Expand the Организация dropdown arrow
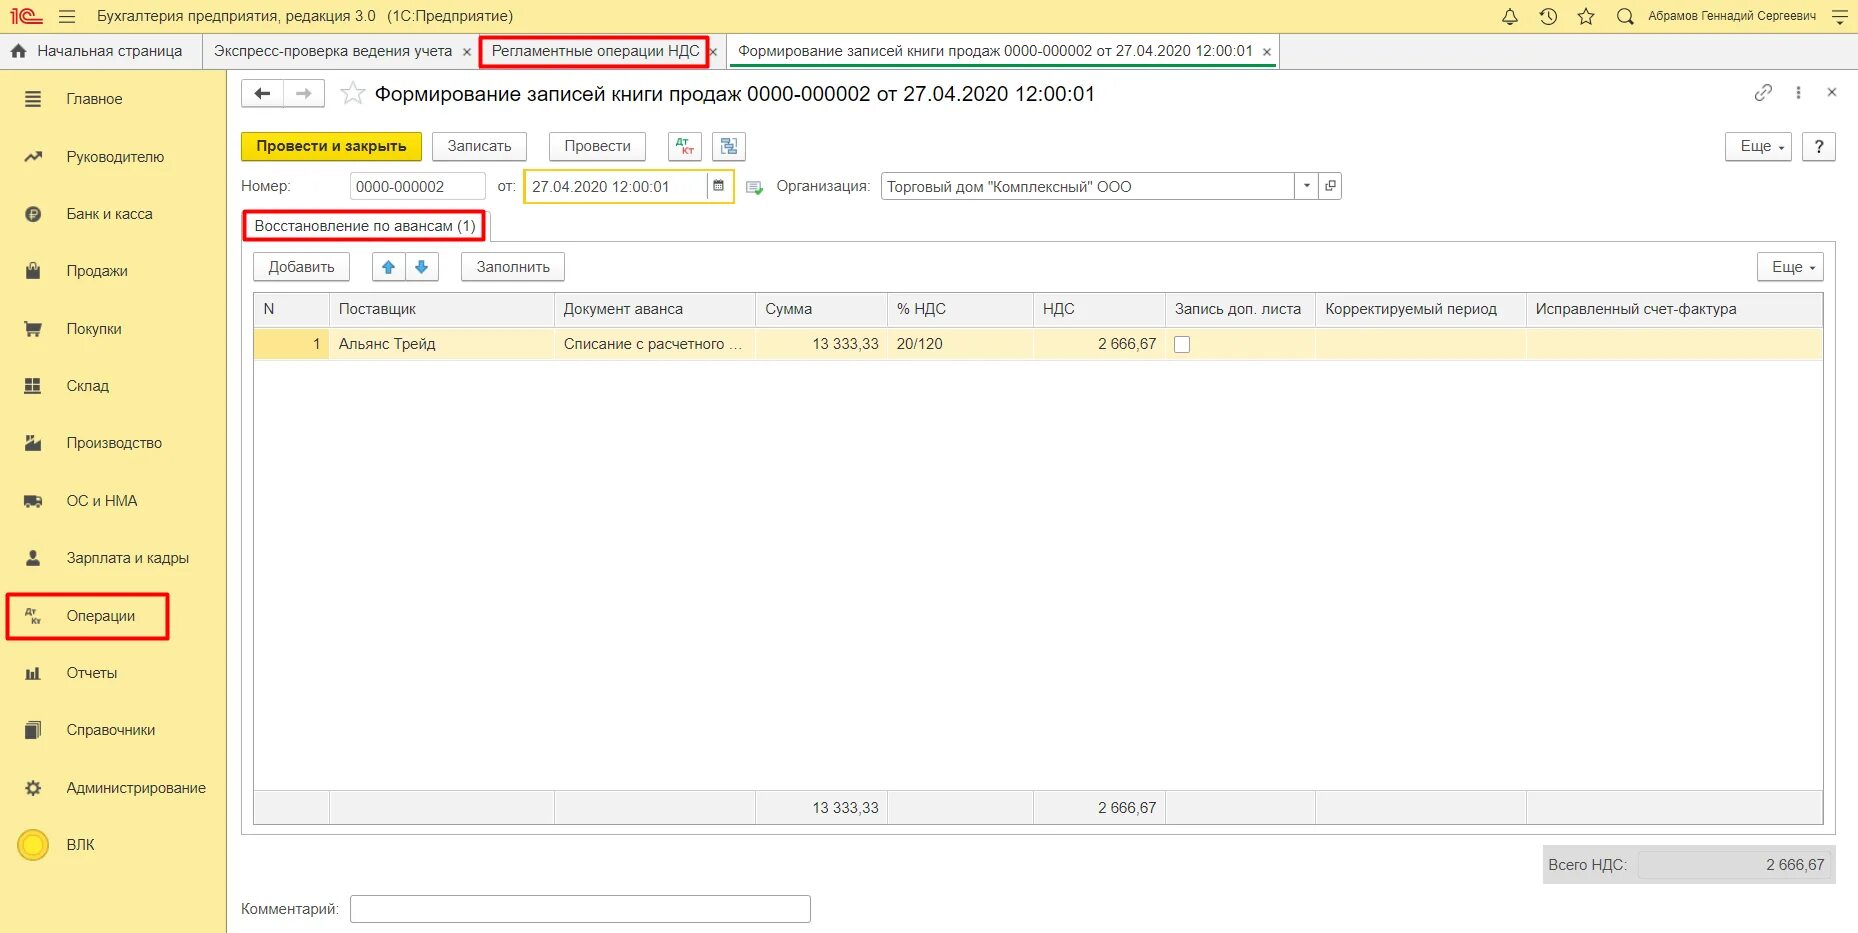This screenshot has height=933, width=1858. 1306,186
